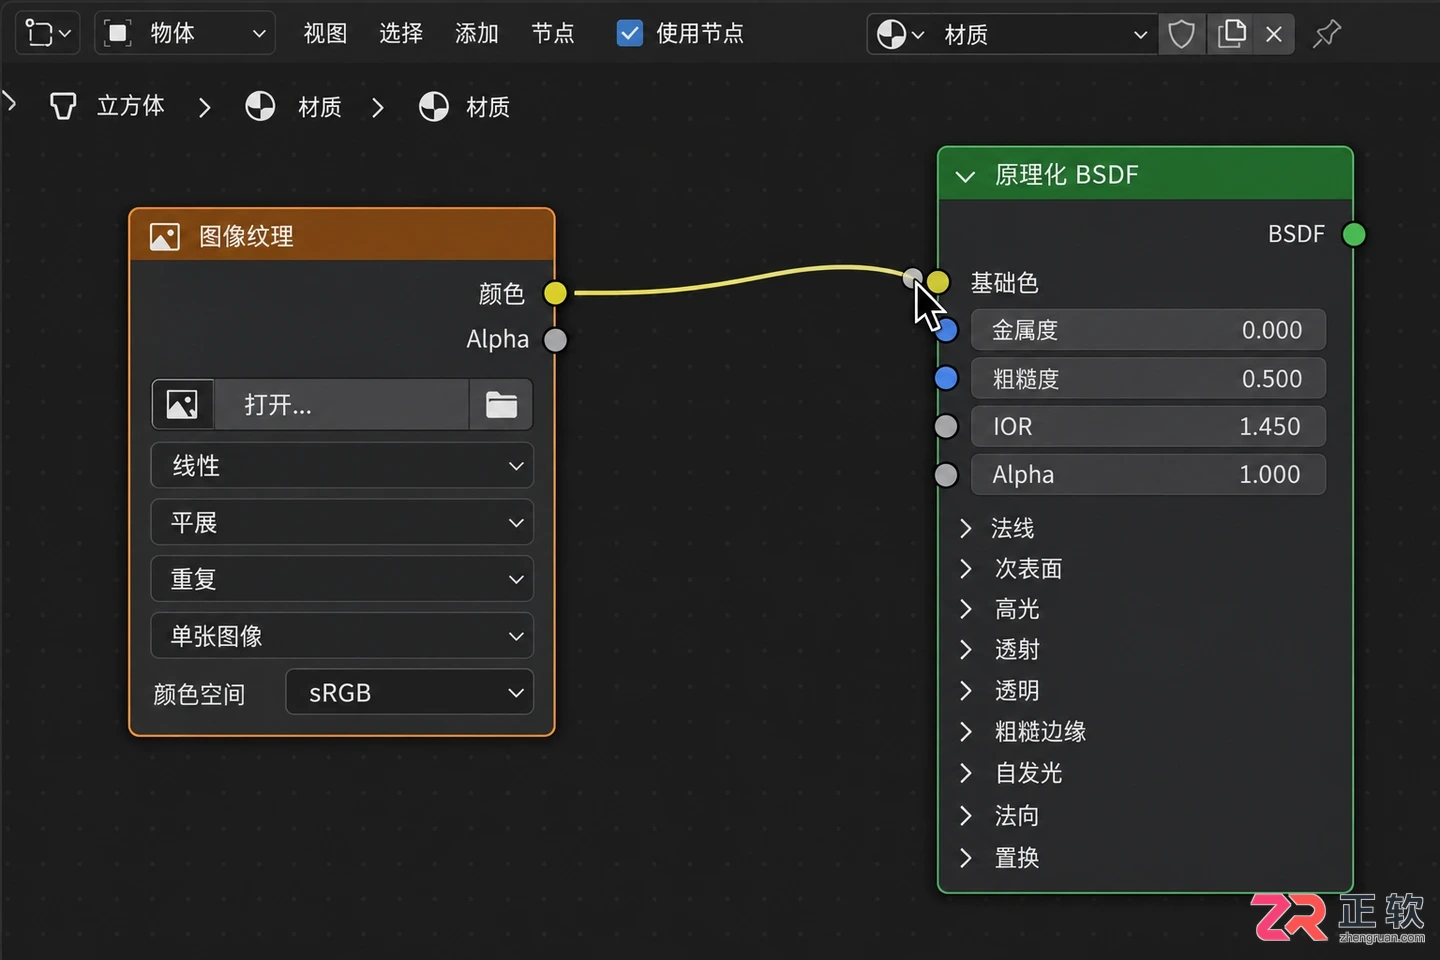Open the 添加 menu

pos(477,33)
